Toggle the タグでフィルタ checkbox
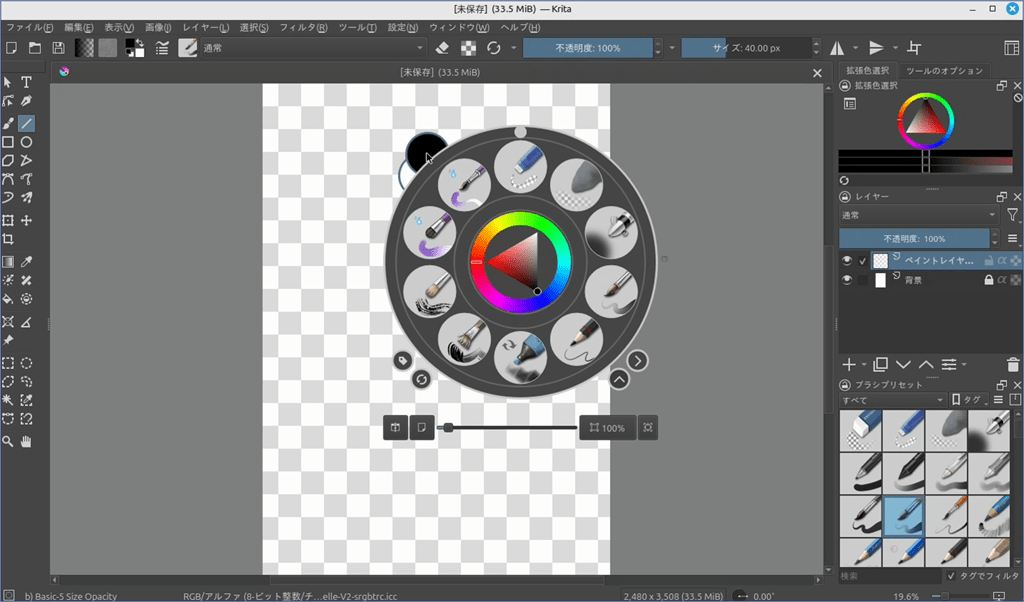 coord(951,576)
